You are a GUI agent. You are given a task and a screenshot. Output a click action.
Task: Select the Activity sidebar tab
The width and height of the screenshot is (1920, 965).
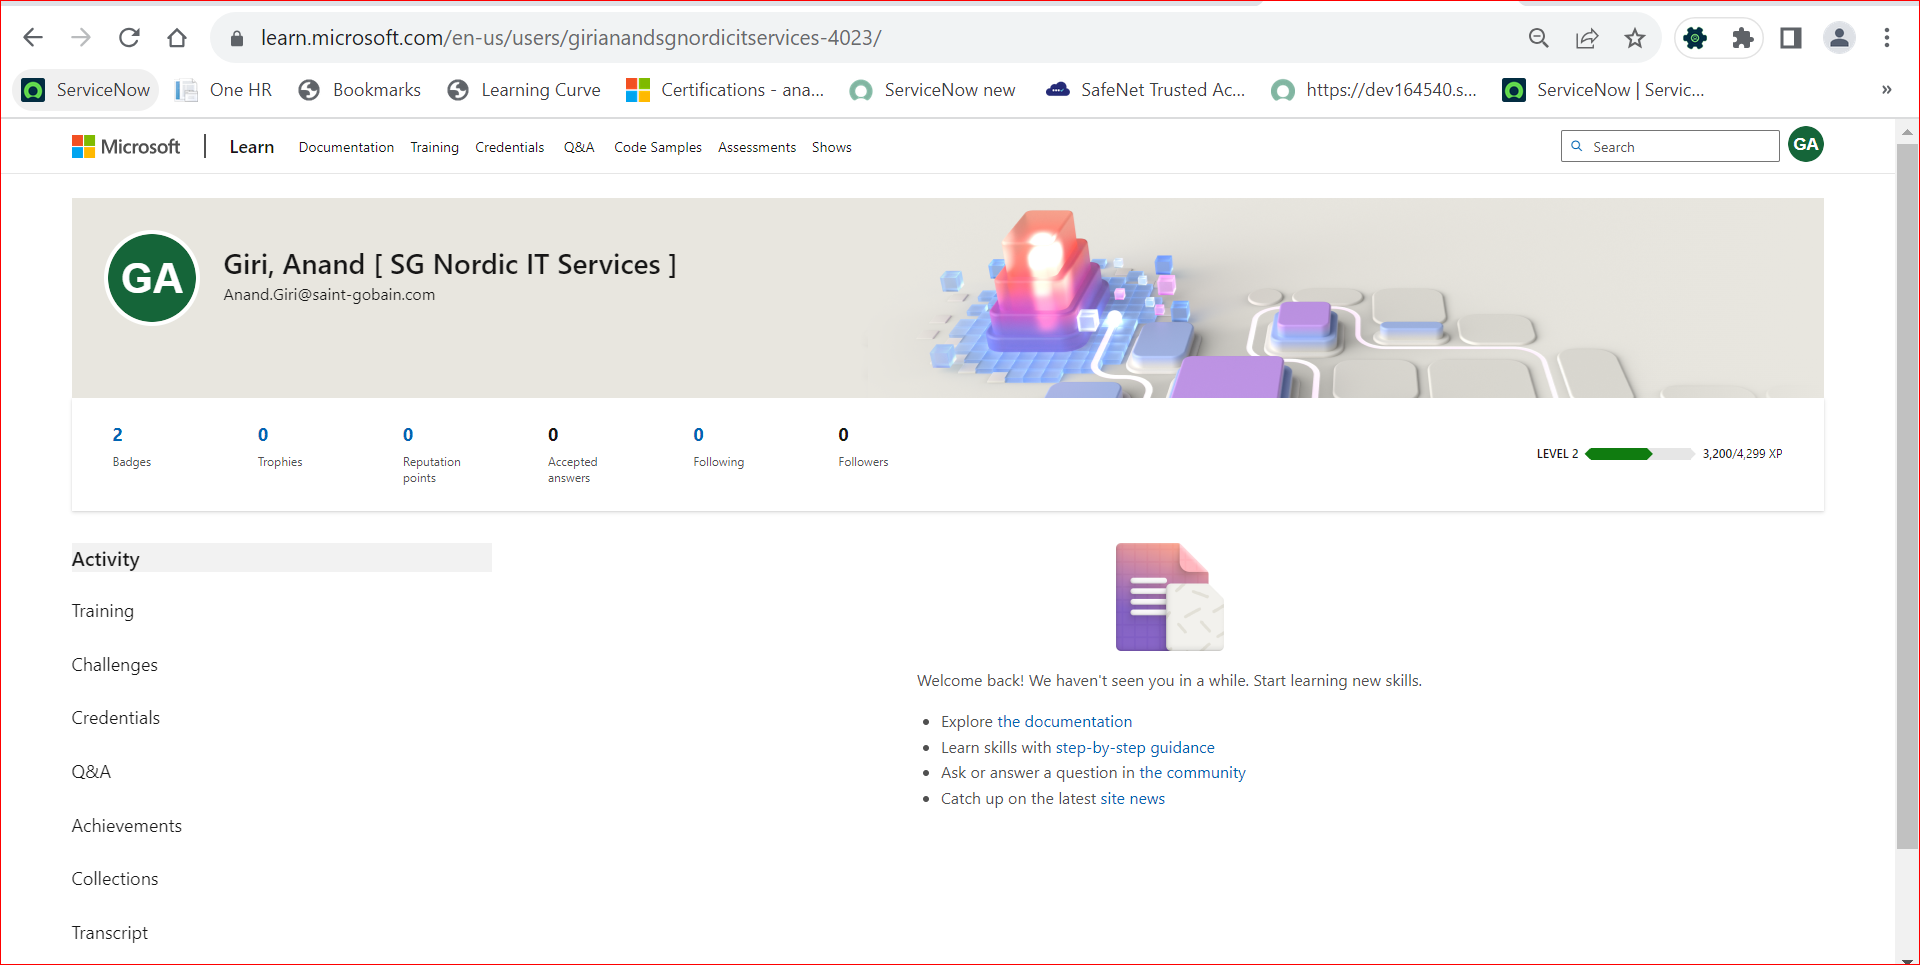[281, 558]
